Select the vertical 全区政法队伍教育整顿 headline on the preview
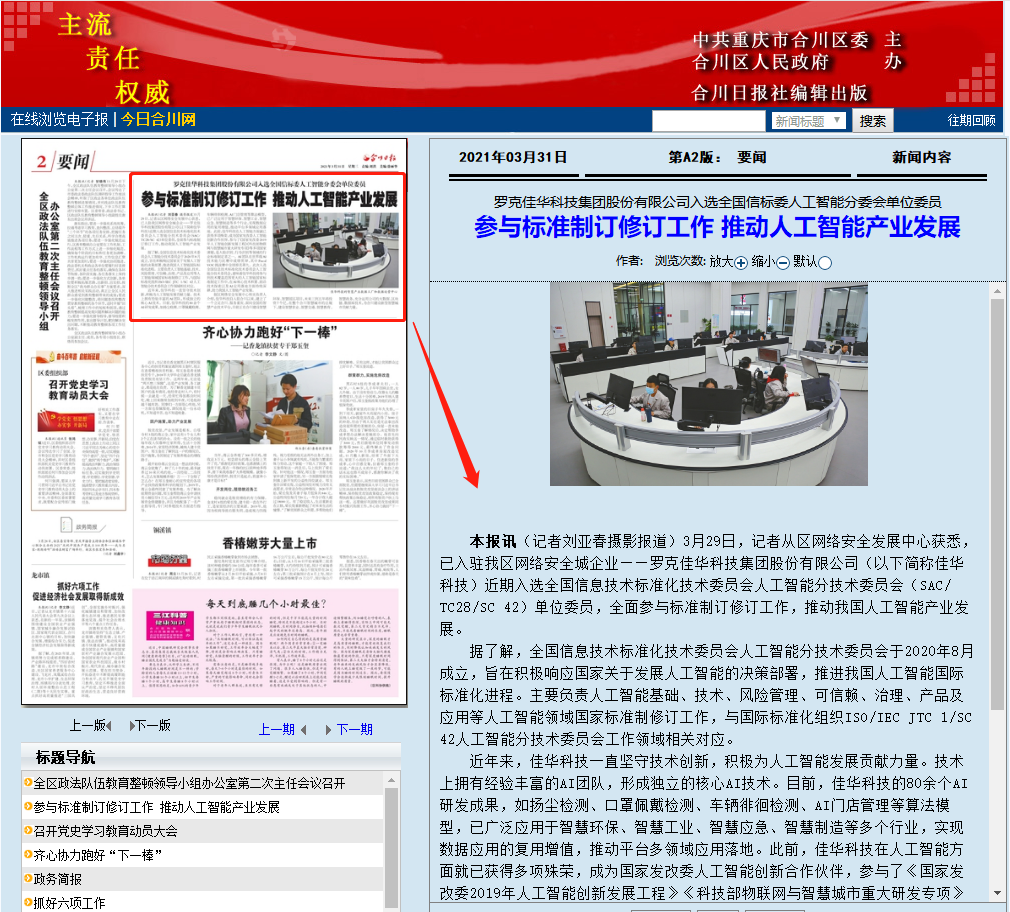Image resolution: width=1010 pixels, height=912 pixels. tap(49, 261)
